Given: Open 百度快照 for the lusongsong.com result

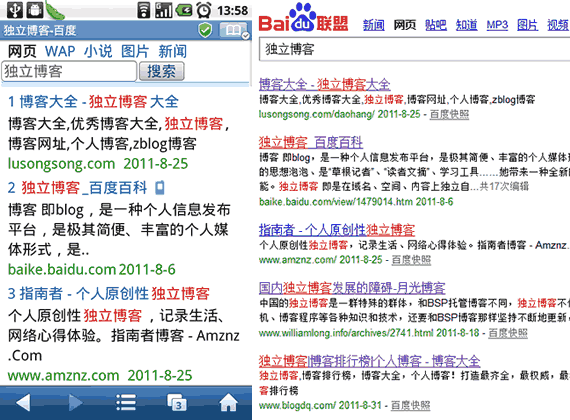Looking at the screenshot, I should pos(449,115).
